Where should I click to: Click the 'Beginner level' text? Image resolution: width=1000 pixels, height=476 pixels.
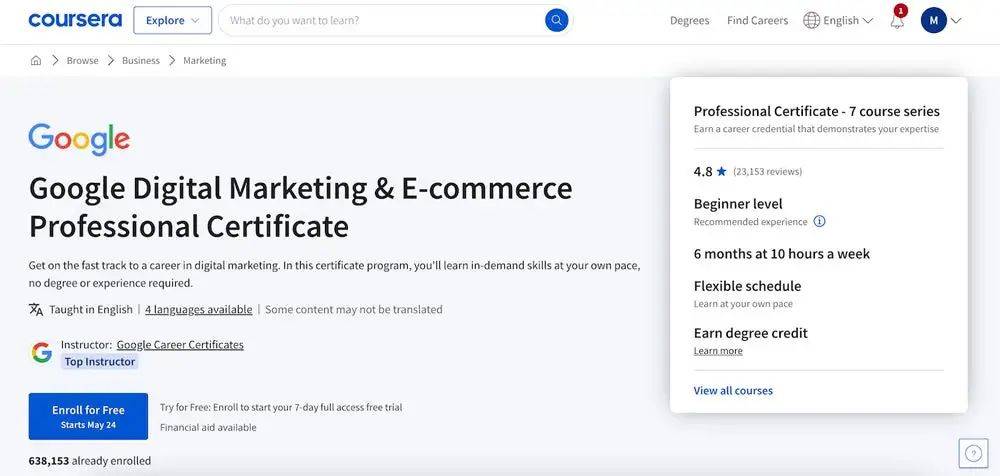738,204
